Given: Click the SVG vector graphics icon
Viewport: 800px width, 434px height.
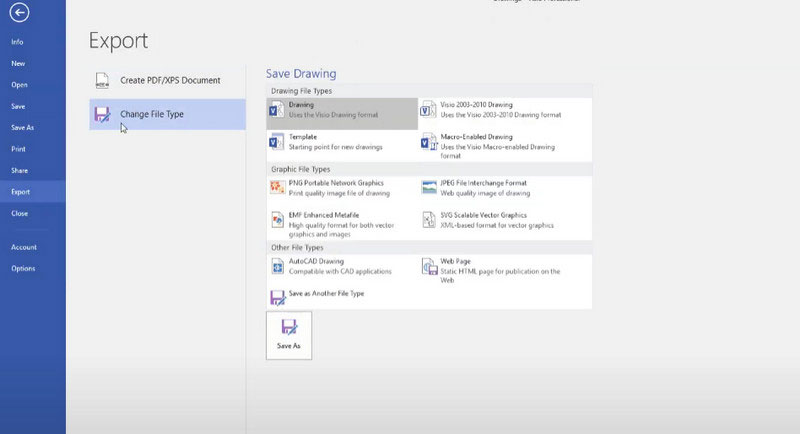Looking at the screenshot, I should tap(429, 220).
